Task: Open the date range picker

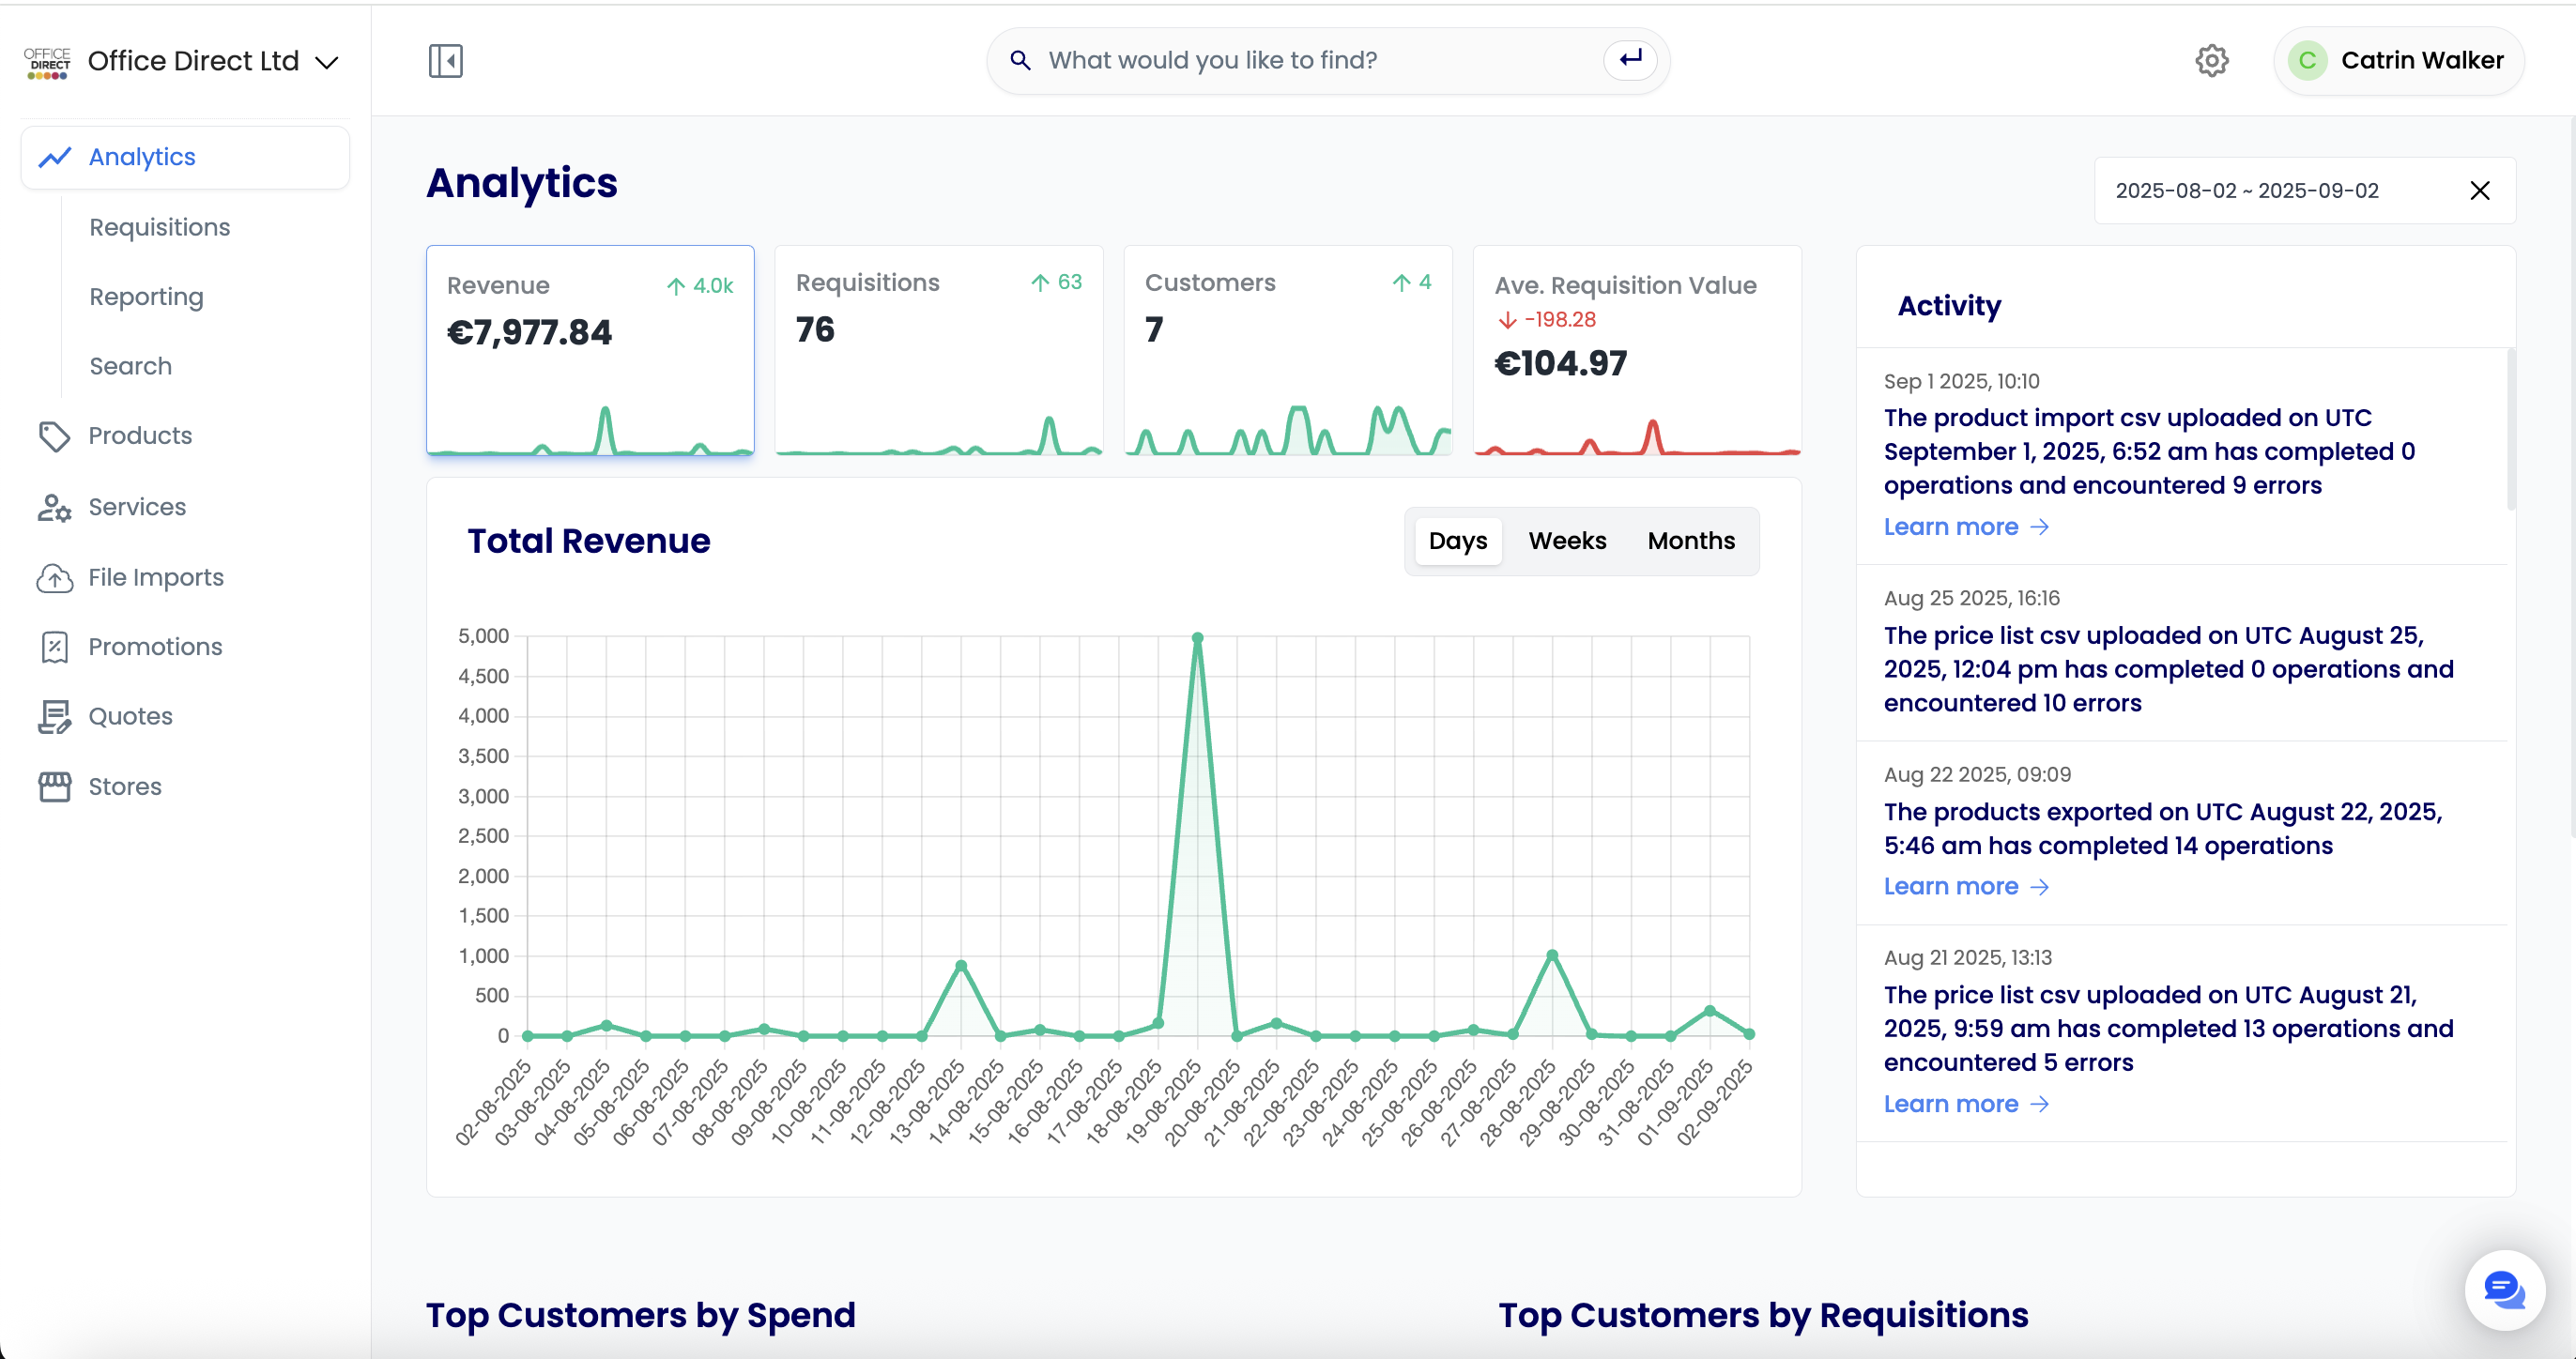Action: click(x=2246, y=191)
